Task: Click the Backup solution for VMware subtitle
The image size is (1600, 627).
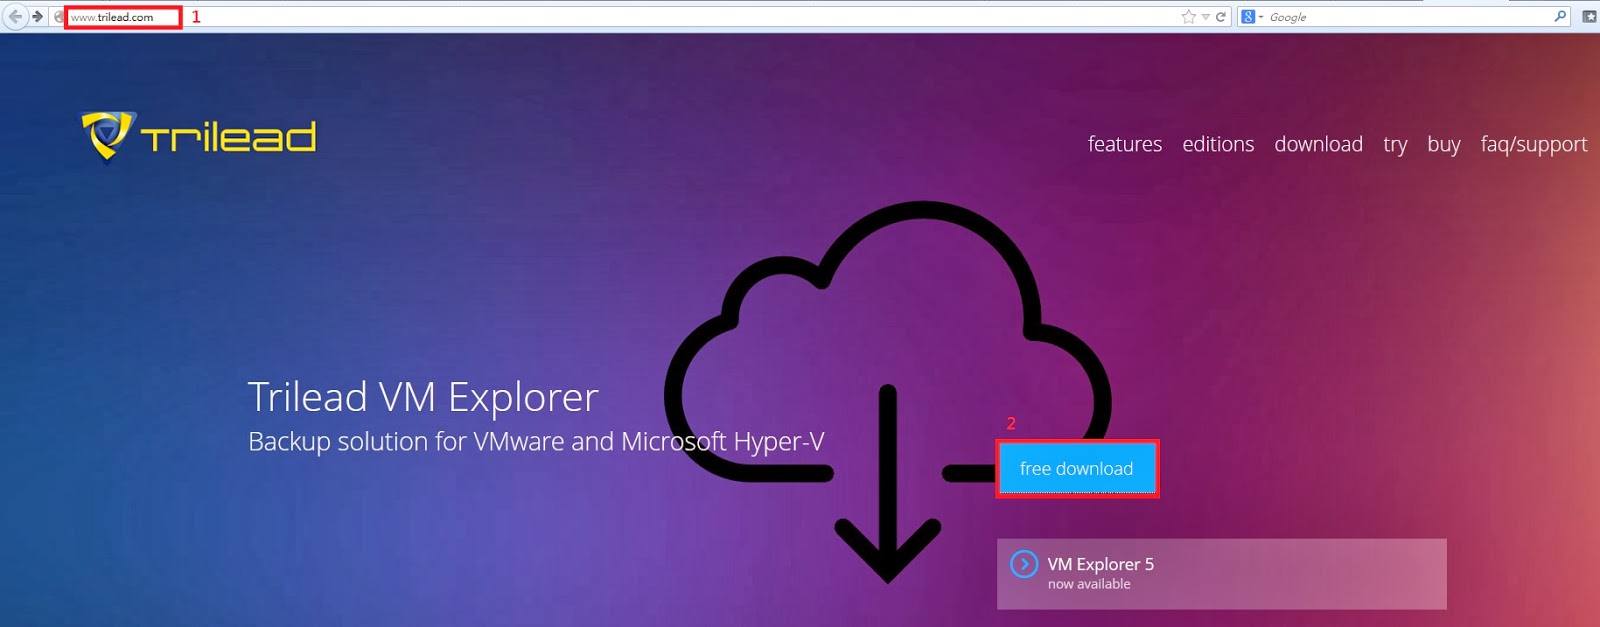Action: [536, 442]
